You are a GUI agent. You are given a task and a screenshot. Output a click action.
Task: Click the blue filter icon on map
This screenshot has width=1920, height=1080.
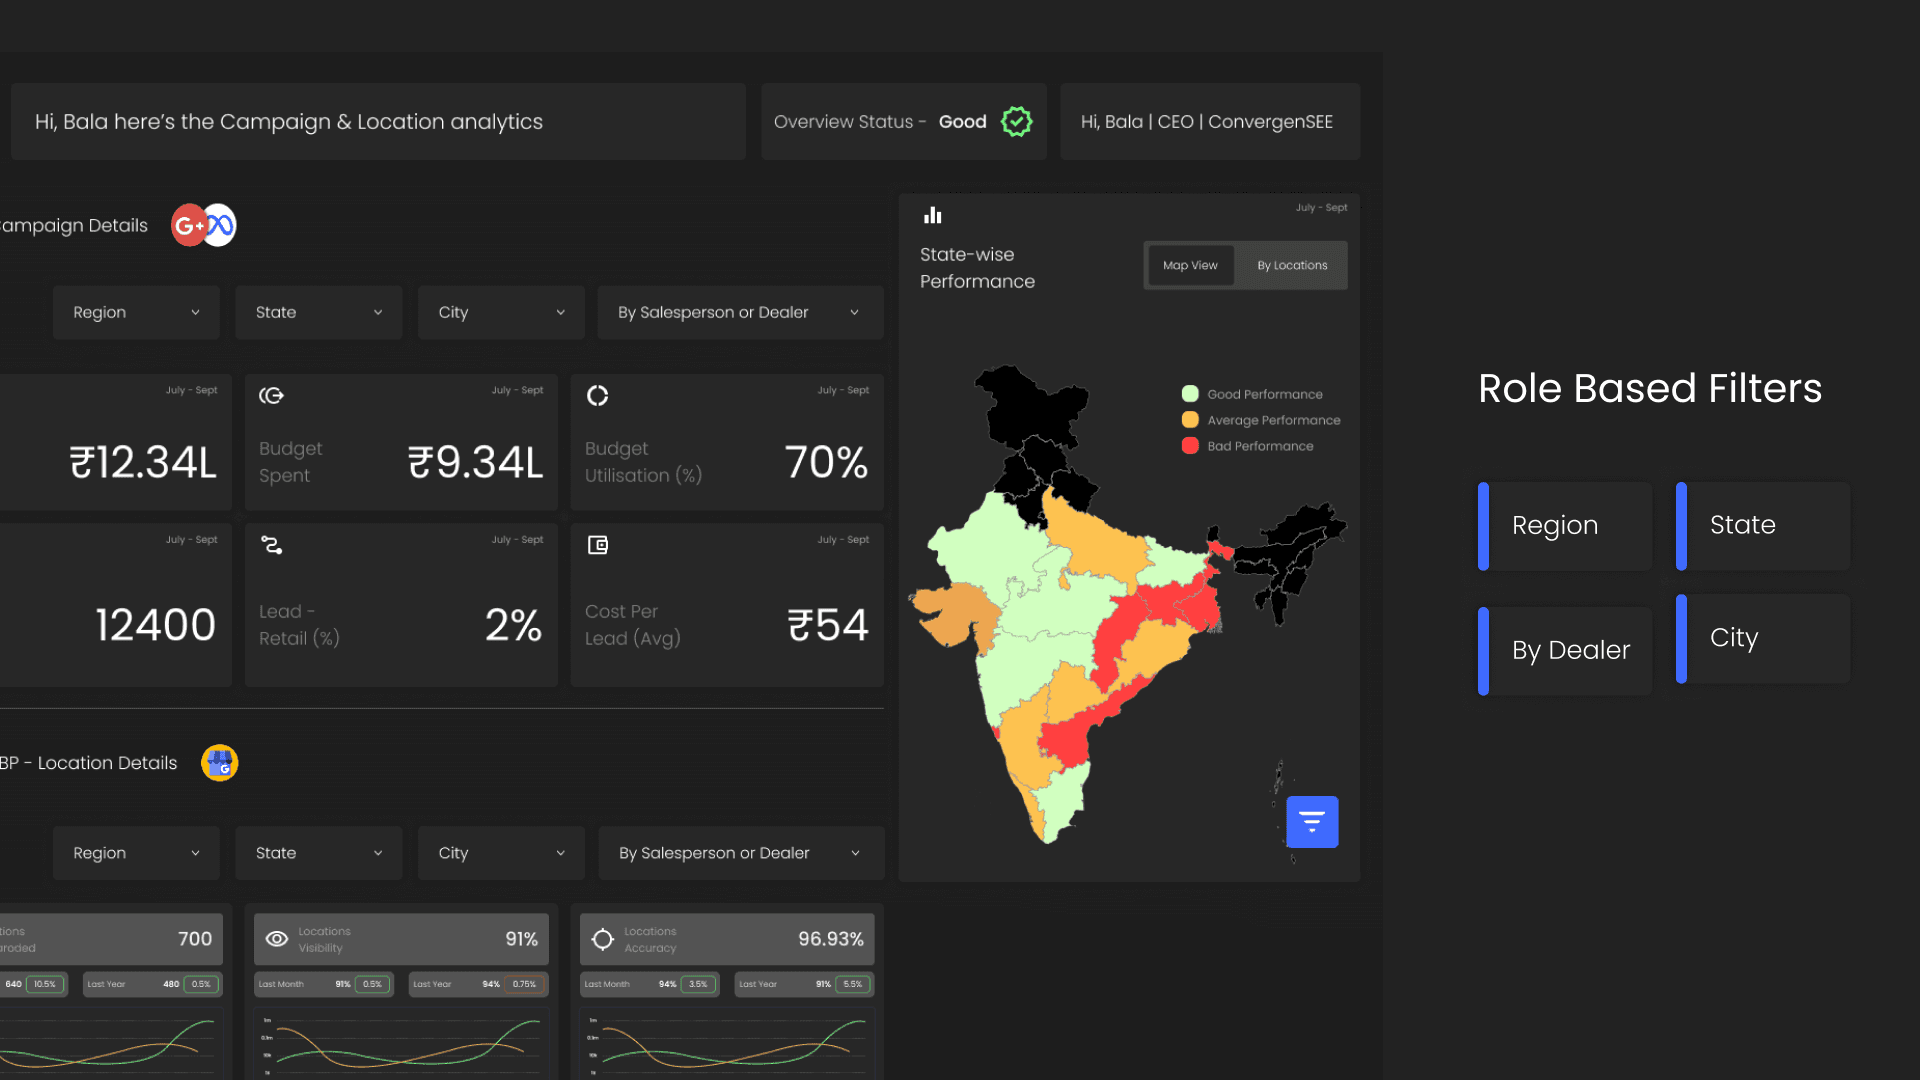1312,822
